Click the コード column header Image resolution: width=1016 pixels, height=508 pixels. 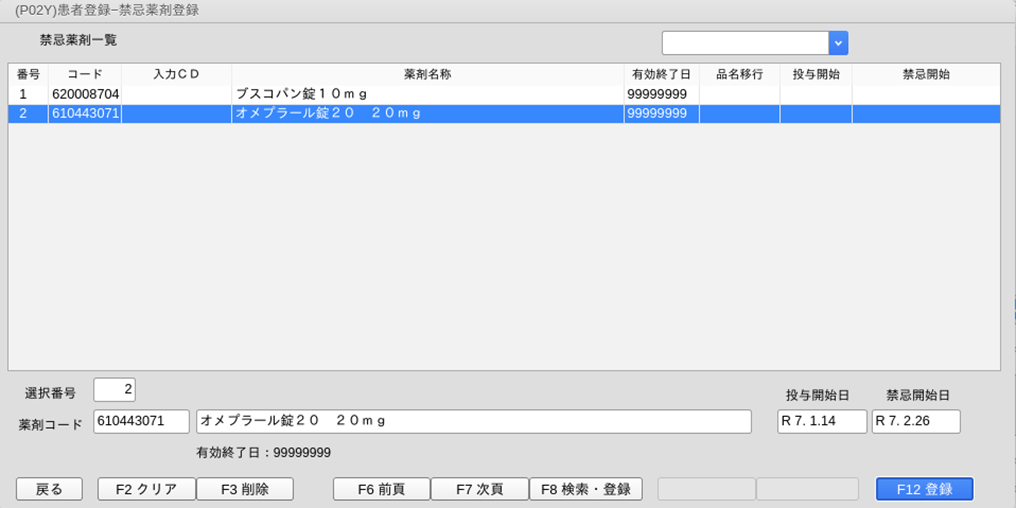pyautogui.click(x=84, y=74)
